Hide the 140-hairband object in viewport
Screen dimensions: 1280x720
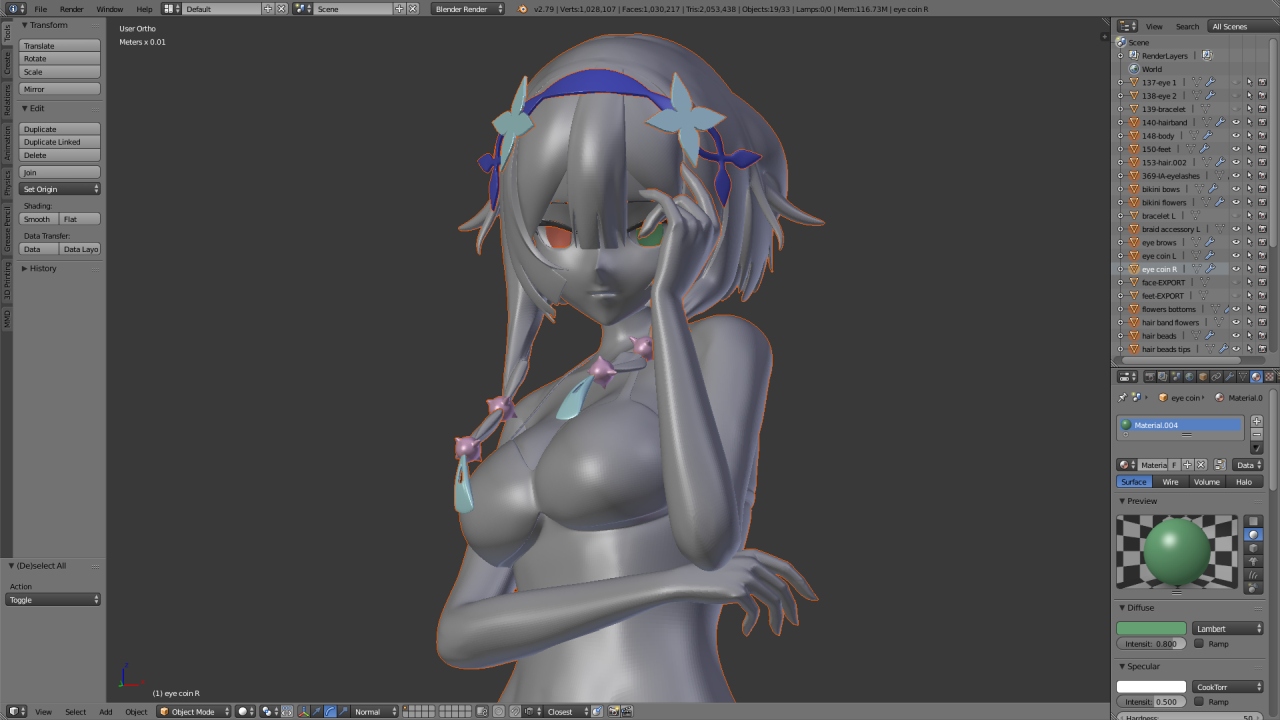click(x=1236, y=122)
